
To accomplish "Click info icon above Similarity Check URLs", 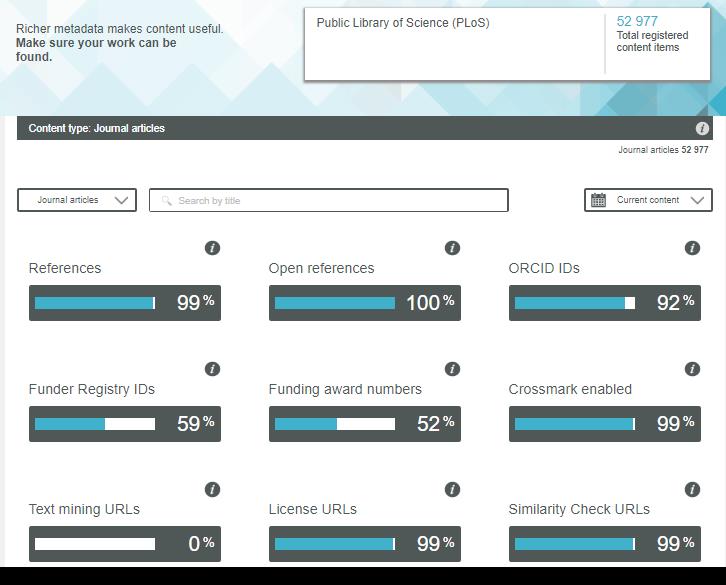I will click(692, 489).
